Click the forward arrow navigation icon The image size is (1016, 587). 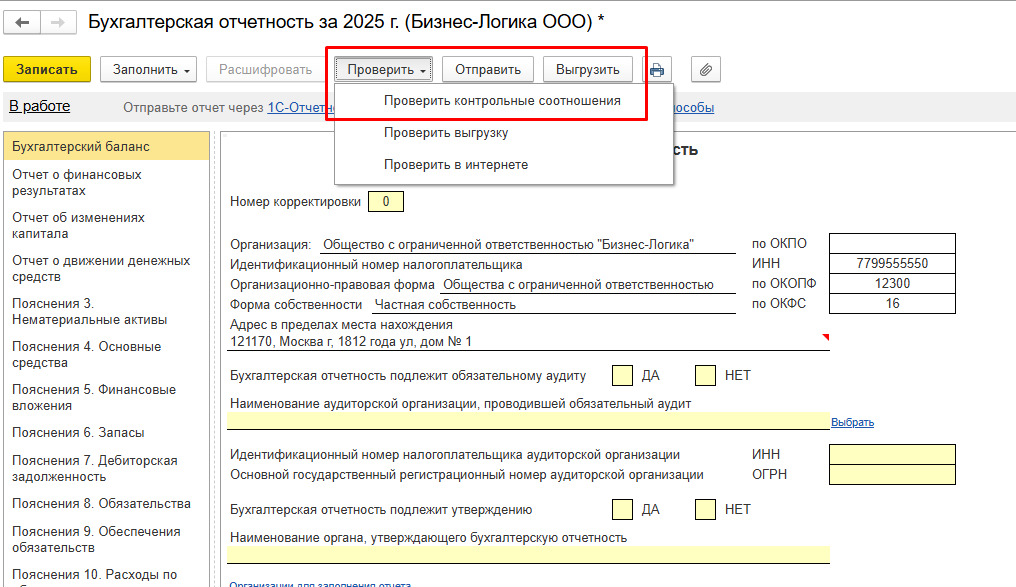tap(58, 23)
